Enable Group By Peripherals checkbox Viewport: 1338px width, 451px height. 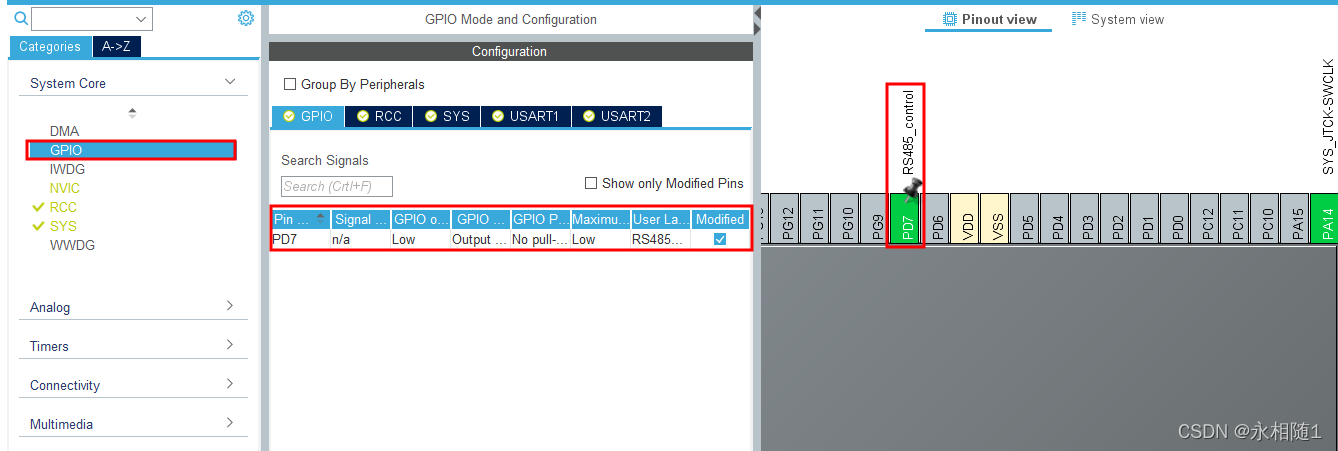(x=290, y=84)
